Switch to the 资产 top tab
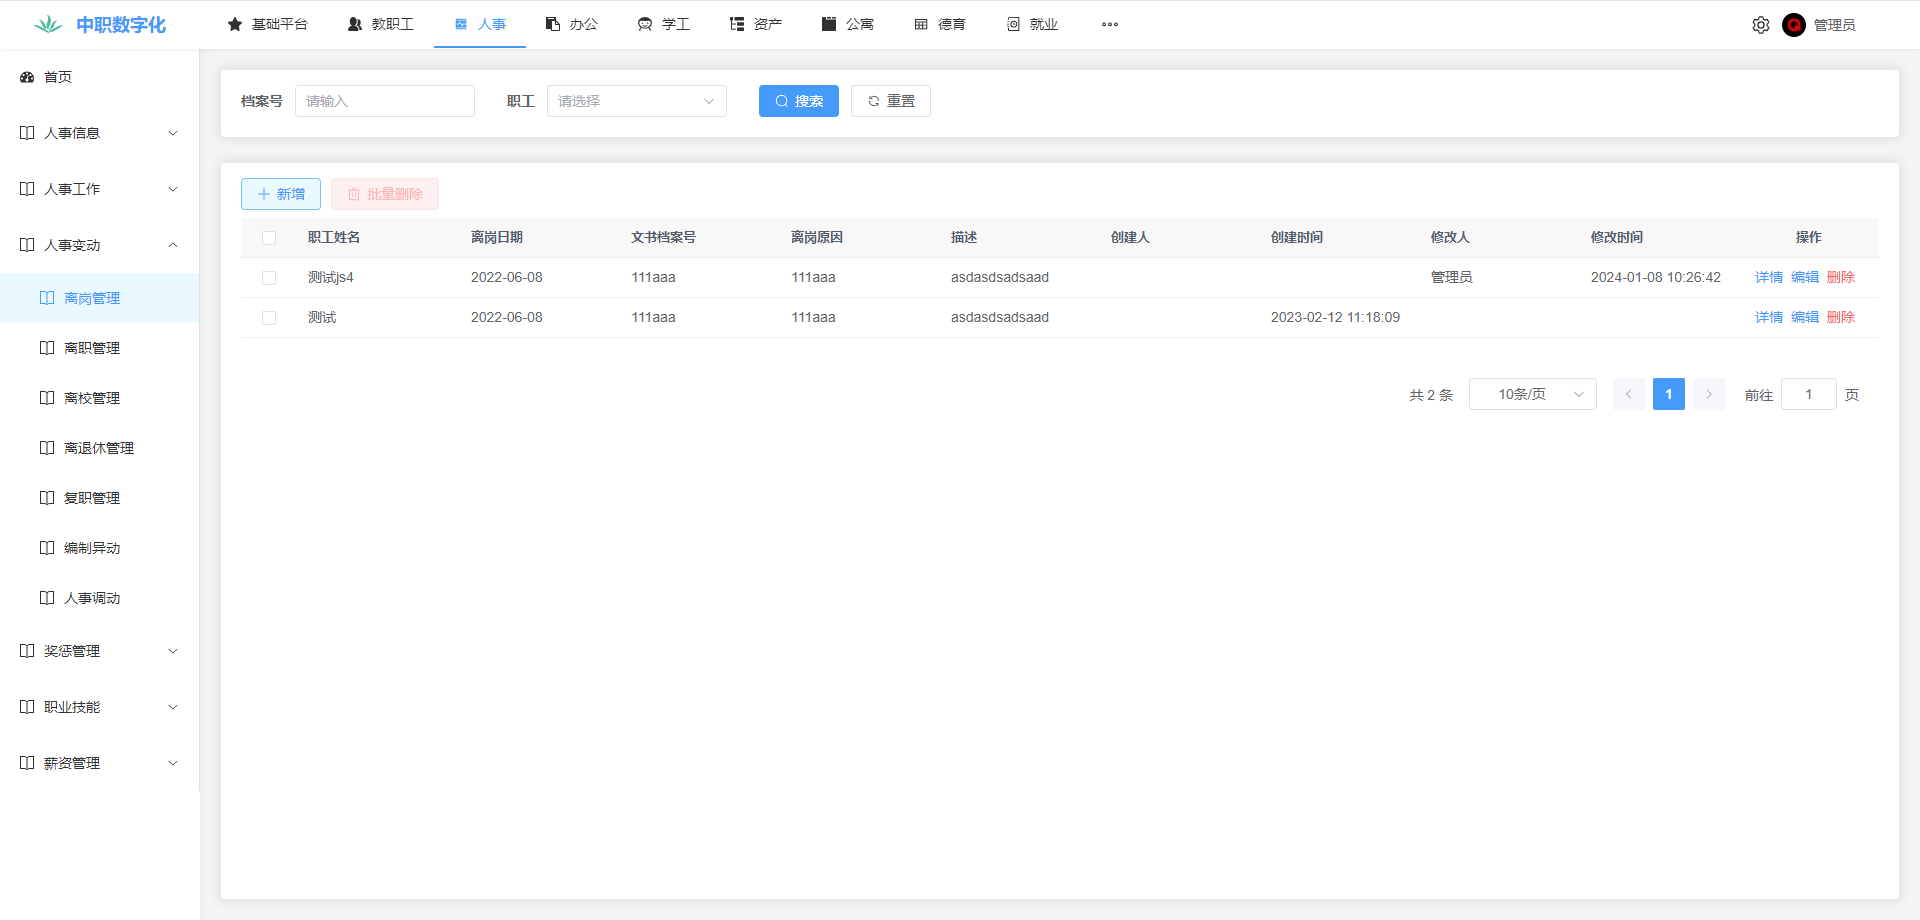This screenshot has height=920, width=1920. [x=756, y=24]
